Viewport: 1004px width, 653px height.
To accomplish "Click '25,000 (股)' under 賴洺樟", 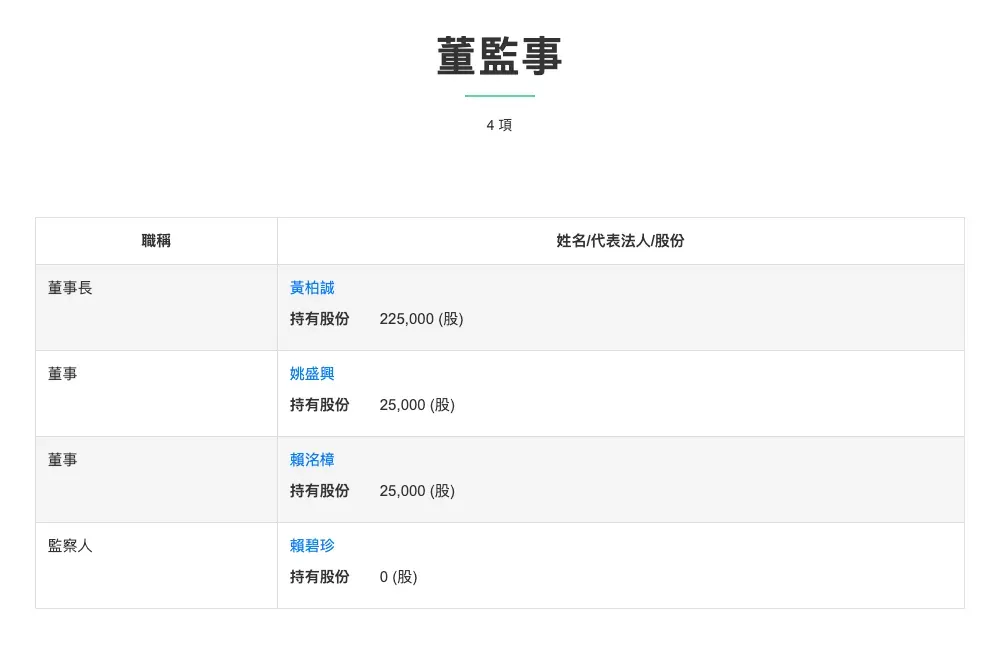I will tap(417, 491).
